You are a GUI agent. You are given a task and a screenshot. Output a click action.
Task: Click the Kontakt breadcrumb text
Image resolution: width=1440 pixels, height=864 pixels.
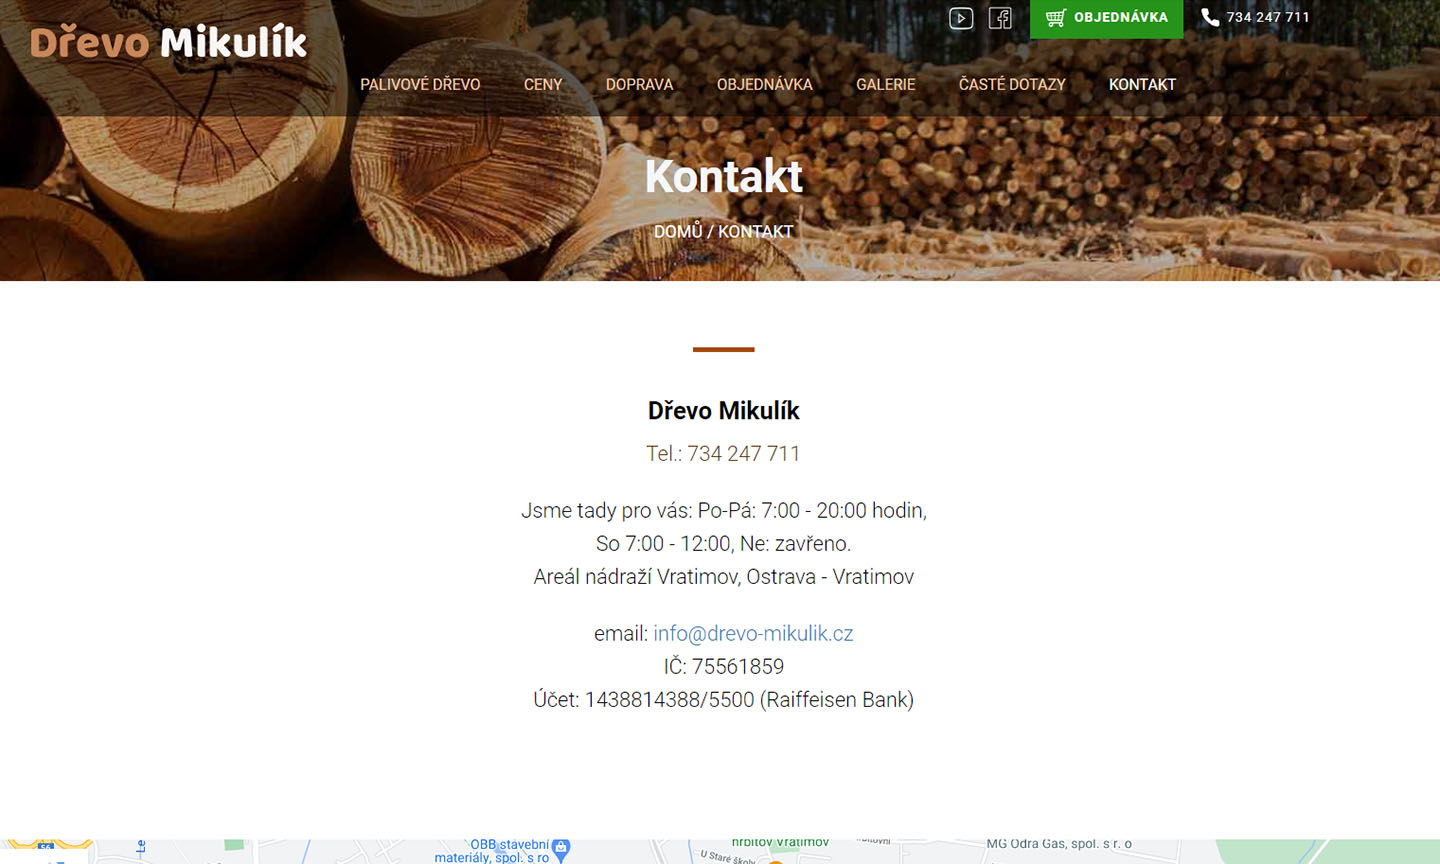pos(755,231)
